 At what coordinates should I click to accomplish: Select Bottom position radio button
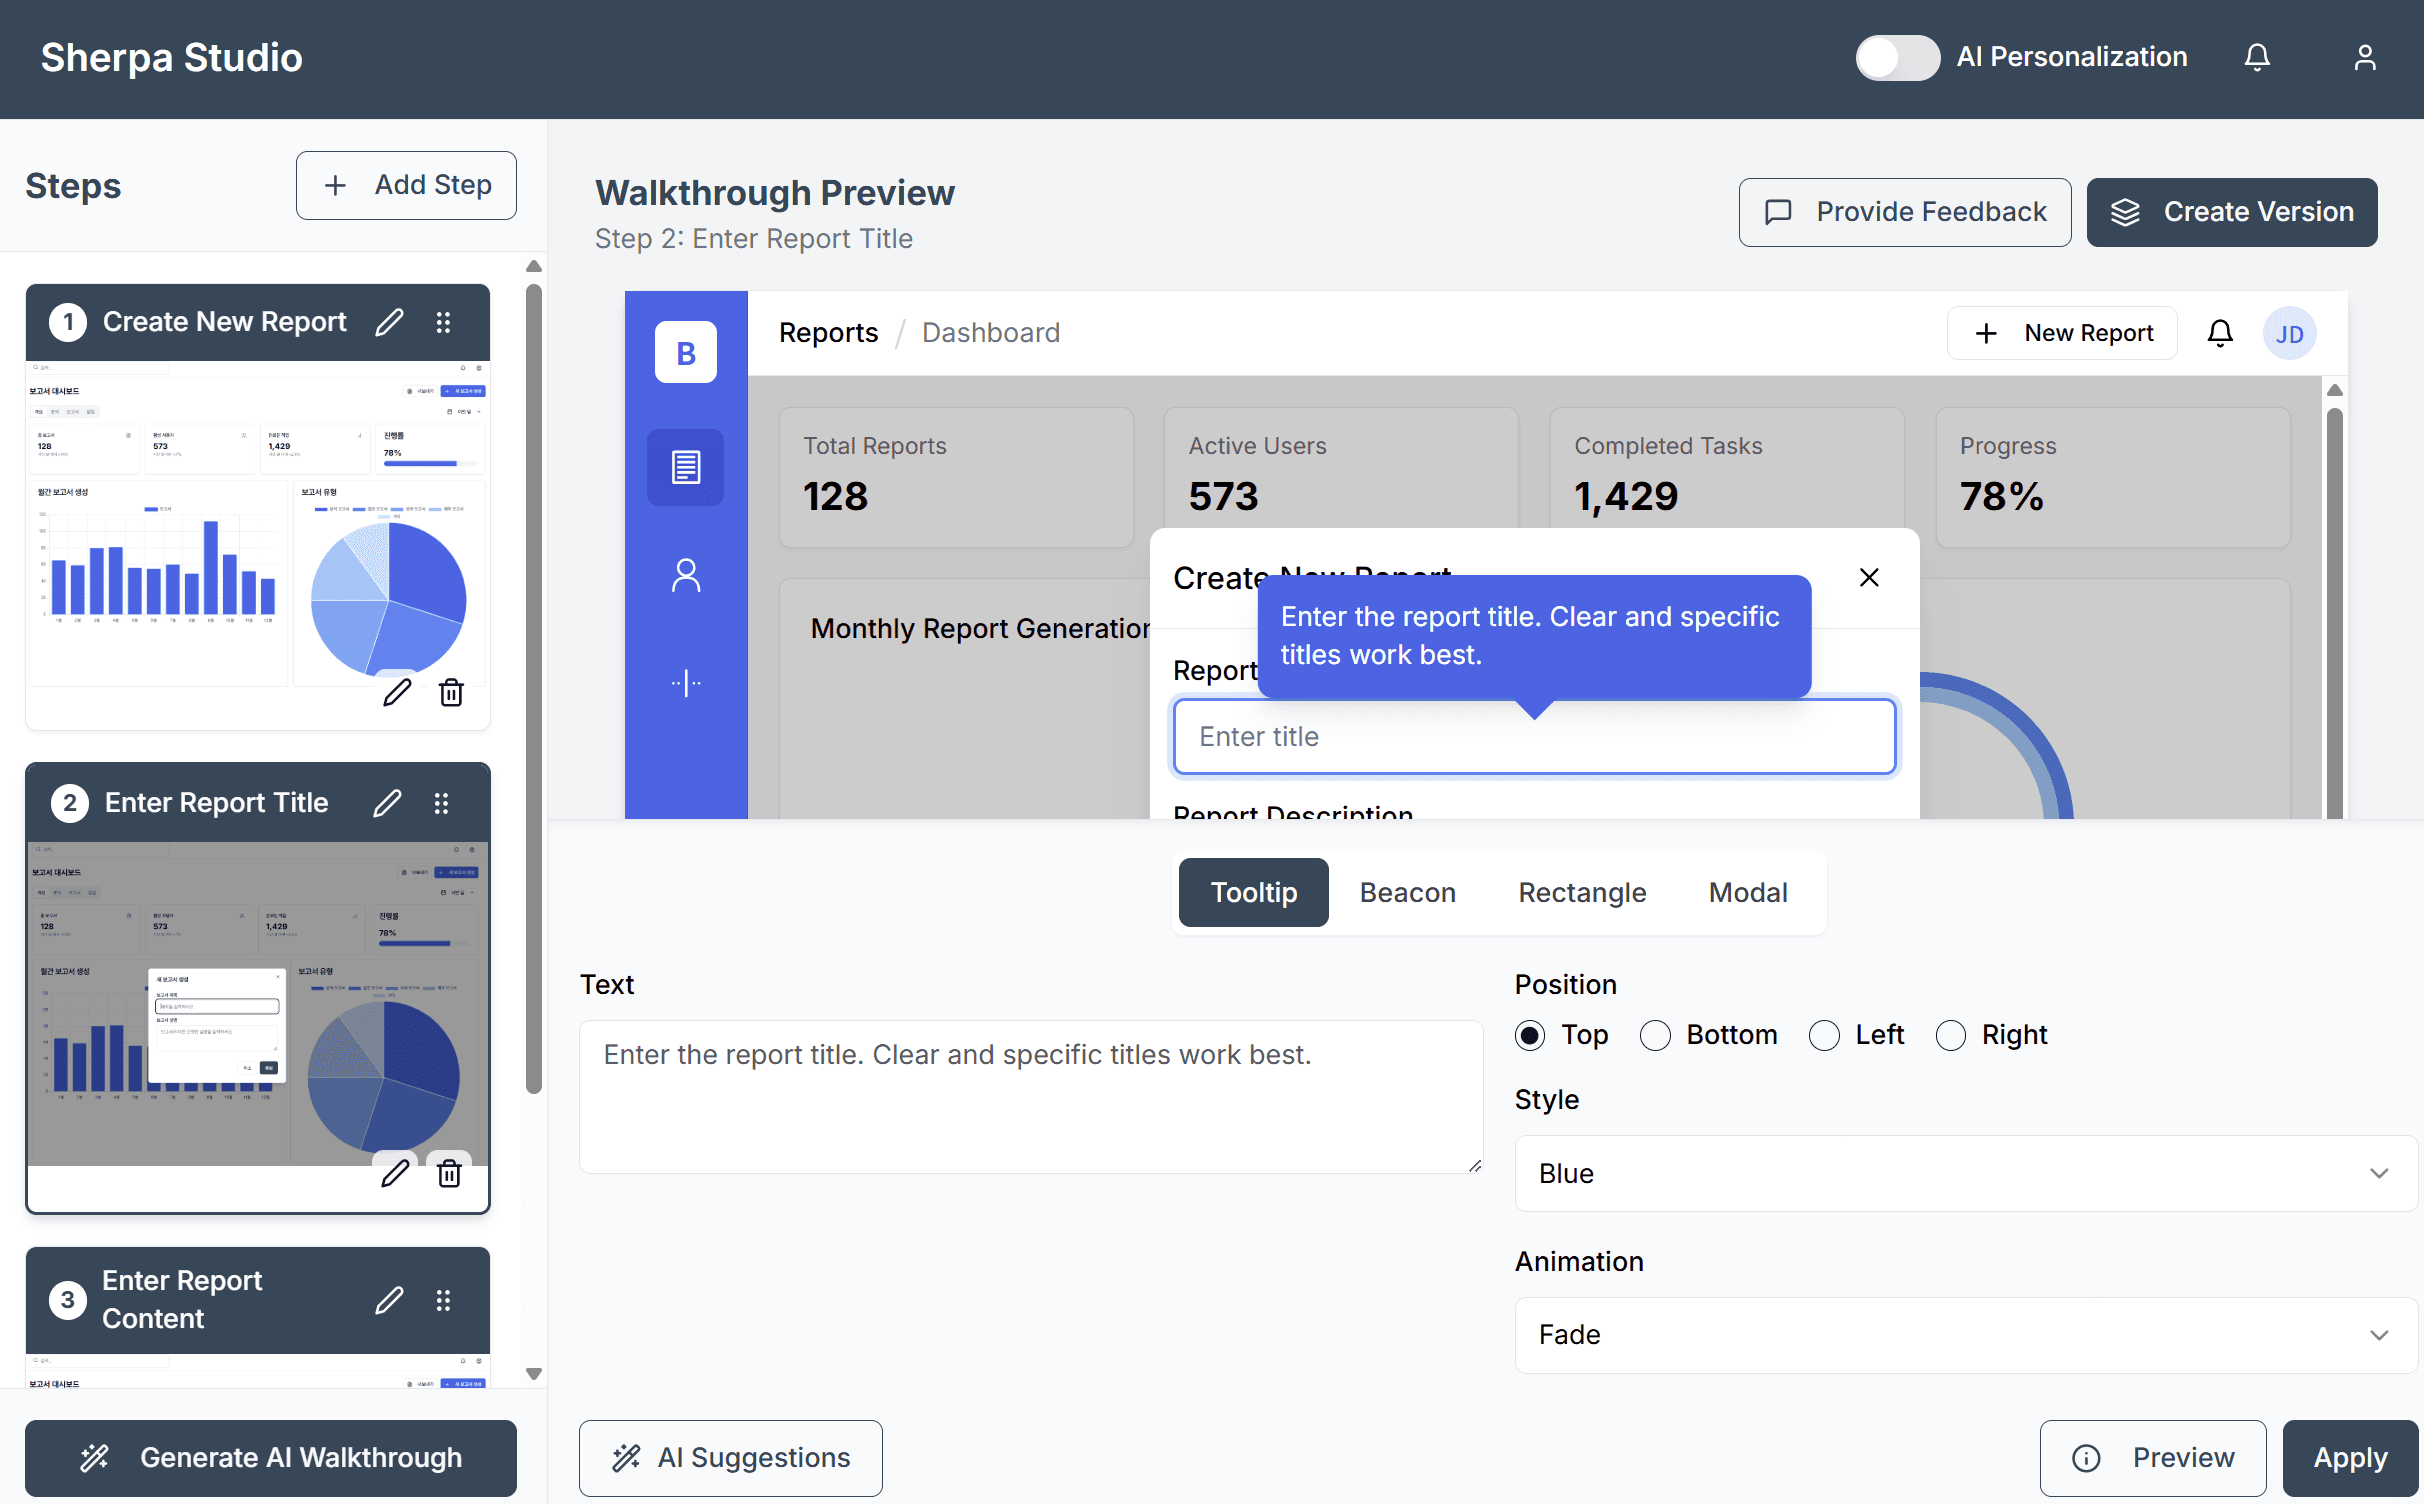1655,1035
